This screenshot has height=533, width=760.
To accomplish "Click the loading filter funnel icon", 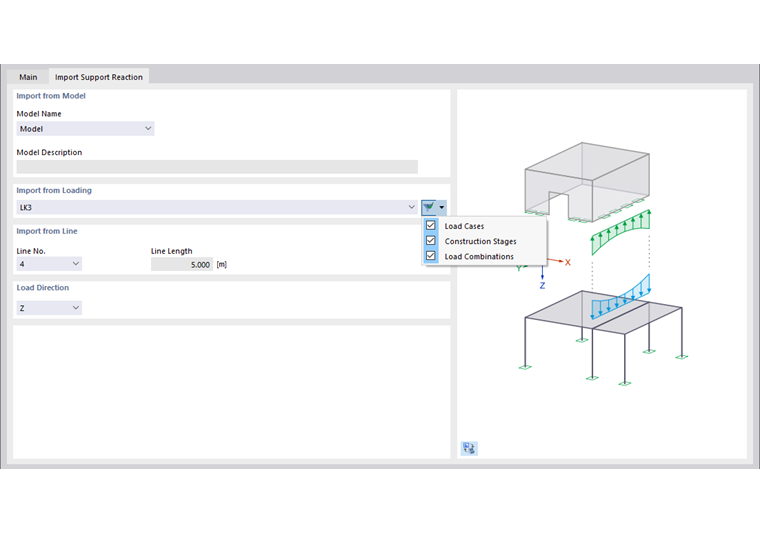I will point(428,207).
